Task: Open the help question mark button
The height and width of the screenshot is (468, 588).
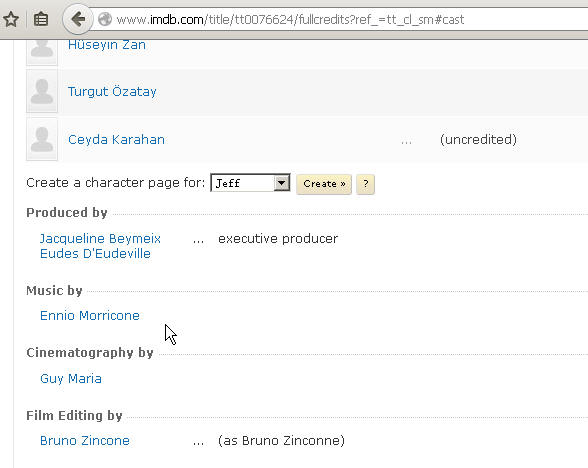Action: 365,184
